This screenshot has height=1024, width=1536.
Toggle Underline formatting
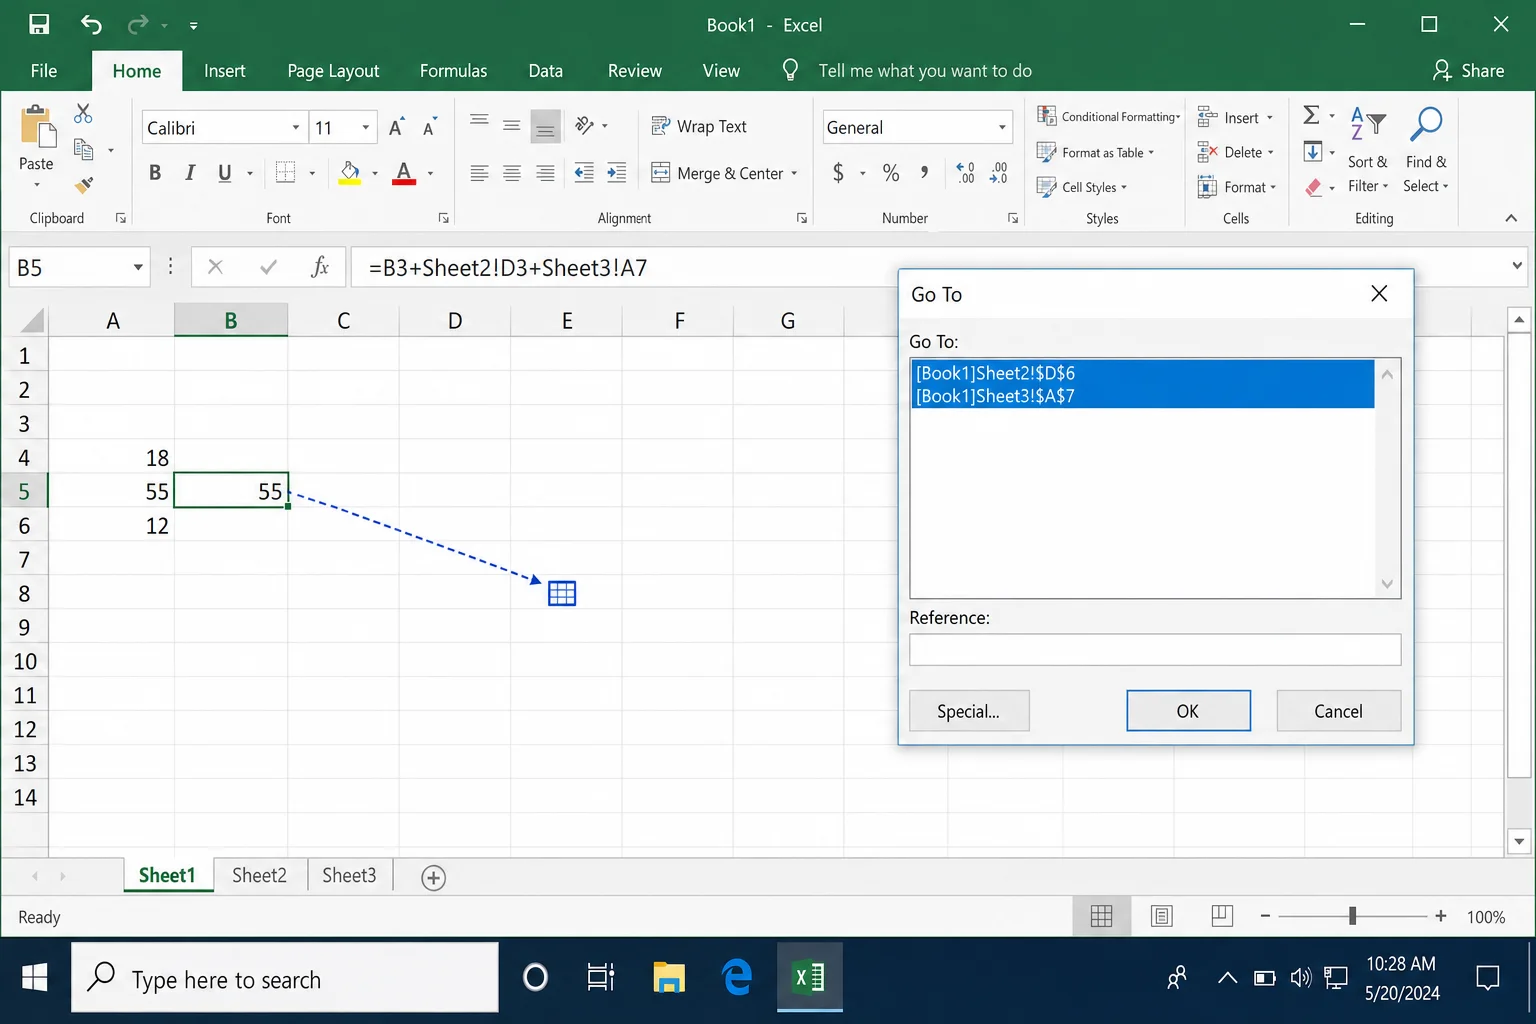pyautogui.click(x=225, y=173)
